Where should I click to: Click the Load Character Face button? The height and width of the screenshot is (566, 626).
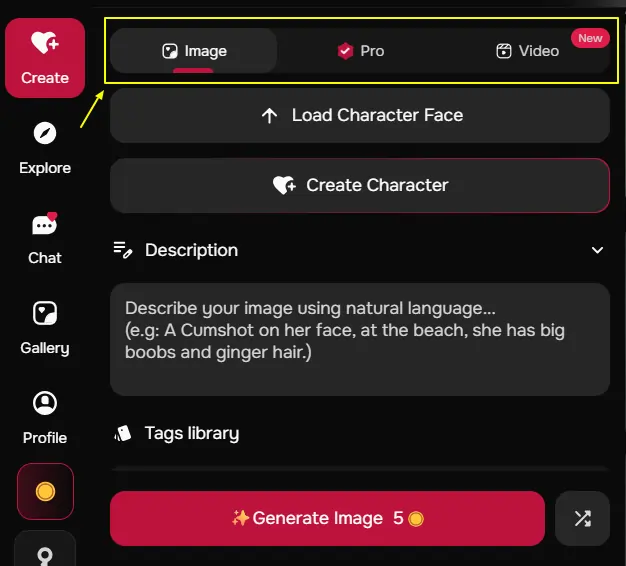pos(360,115)
